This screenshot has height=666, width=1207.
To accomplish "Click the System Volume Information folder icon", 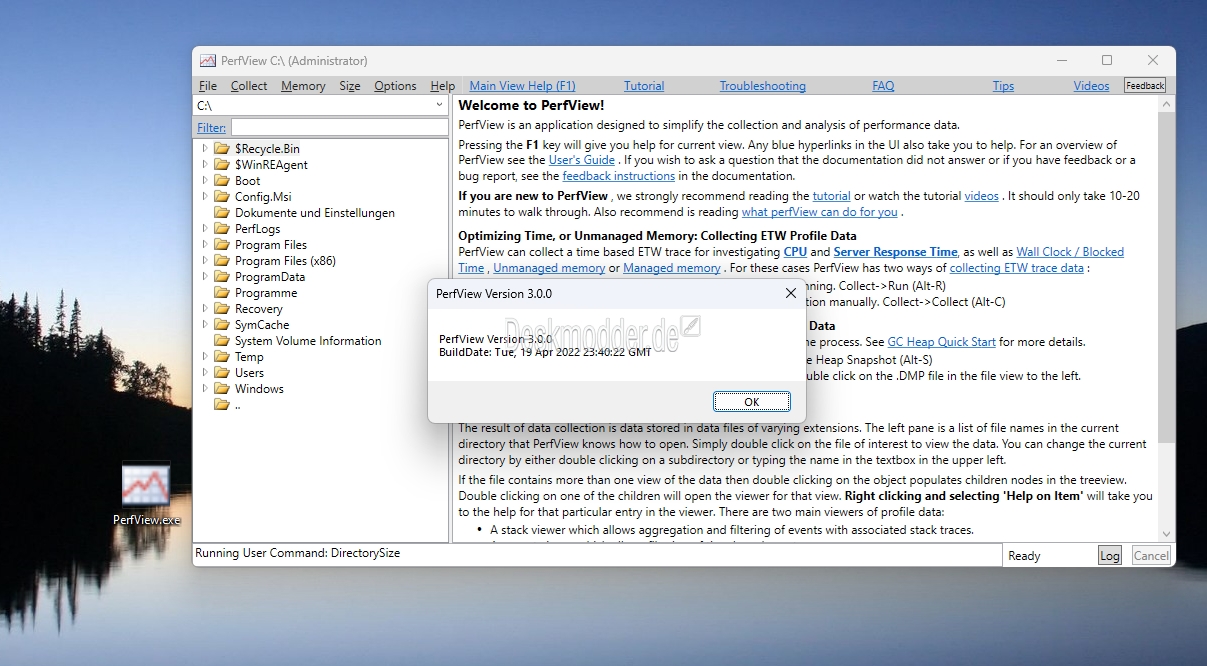I will [x=222, y=341].
